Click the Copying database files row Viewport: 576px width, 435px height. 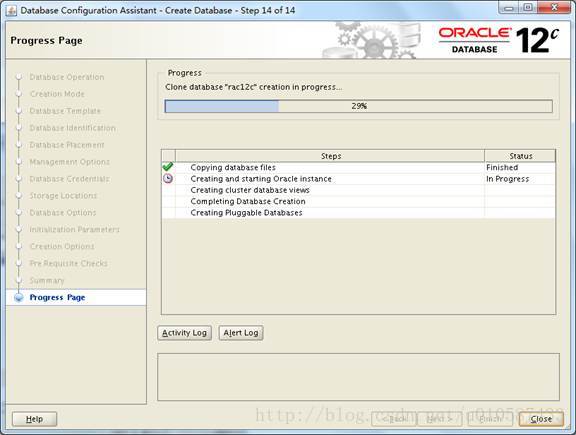pyautogui.click(x=359, y=167)
